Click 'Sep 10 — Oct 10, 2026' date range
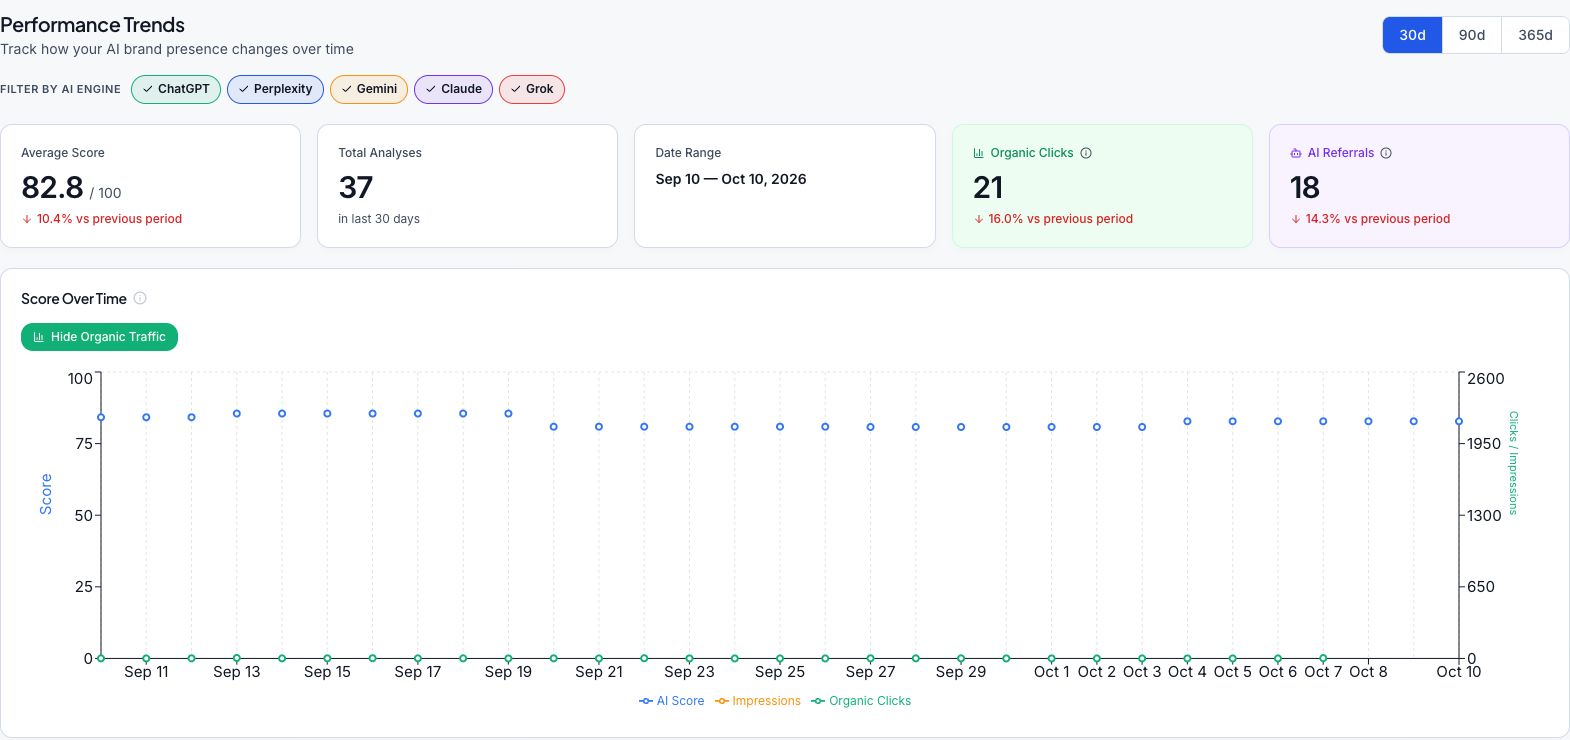Screen dimensions: 1570x740 pos(731,179)
